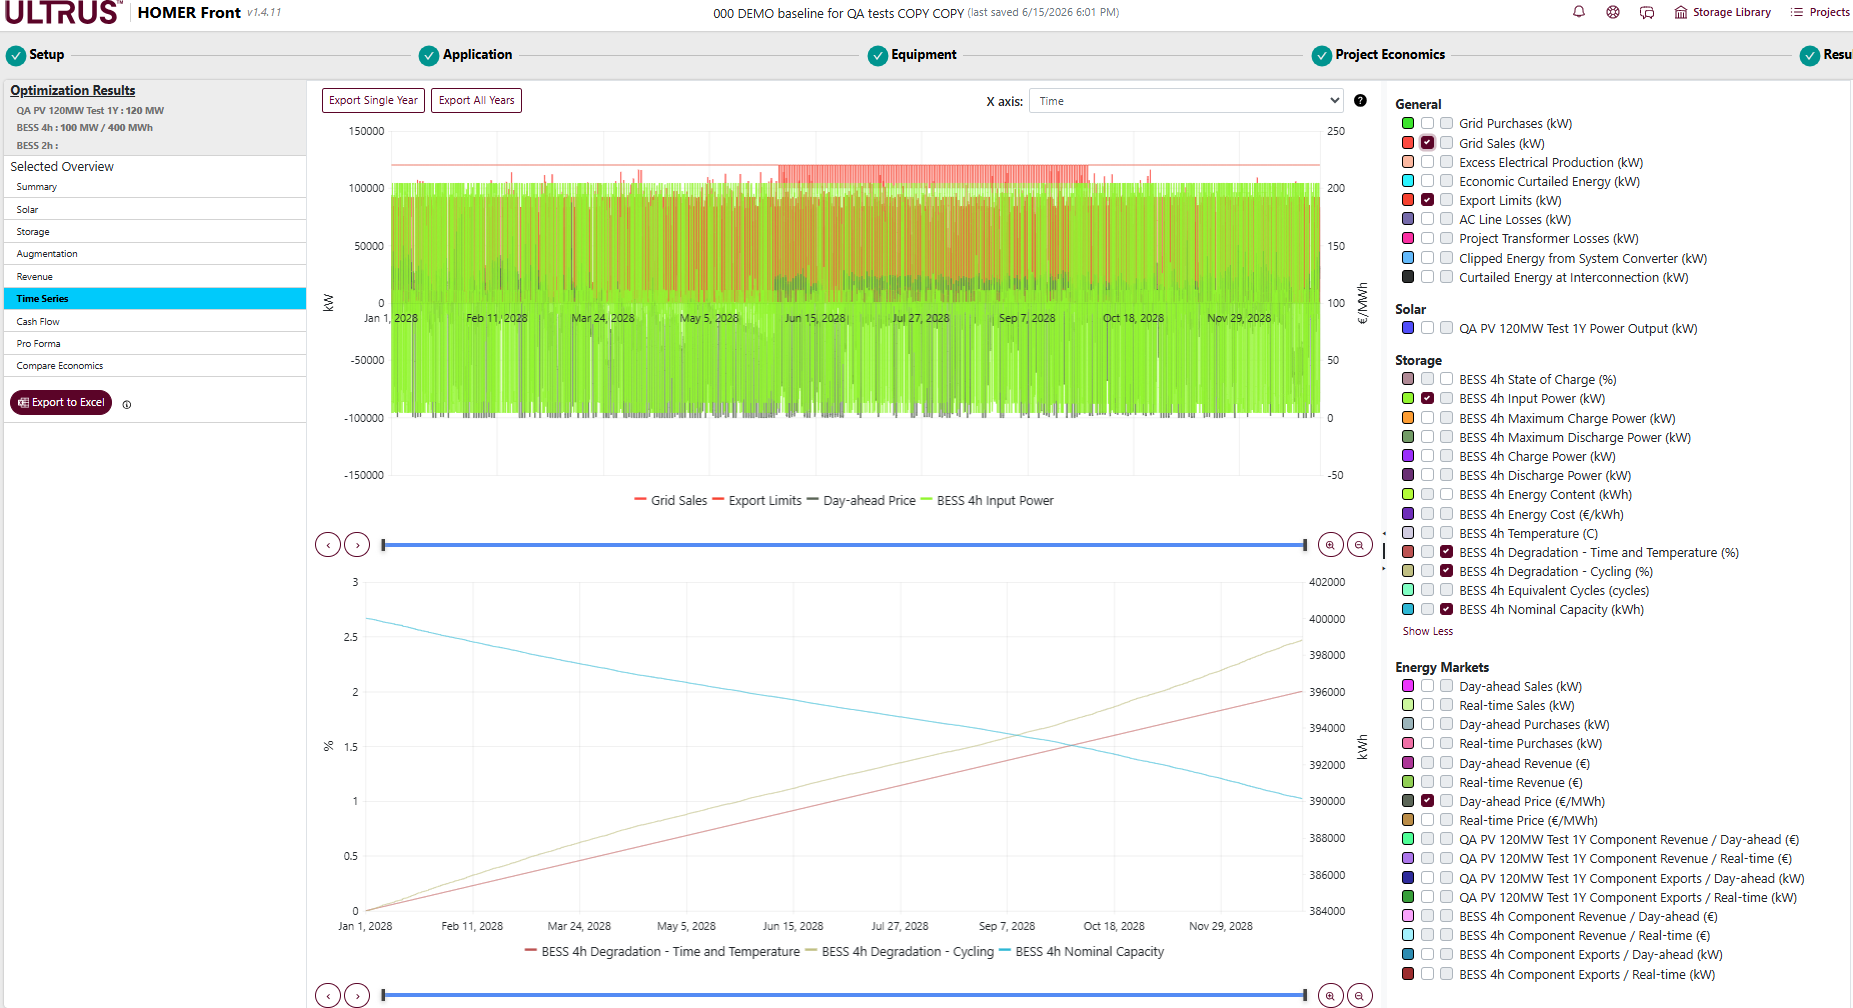Go to the Equipment step

[912, 55]
